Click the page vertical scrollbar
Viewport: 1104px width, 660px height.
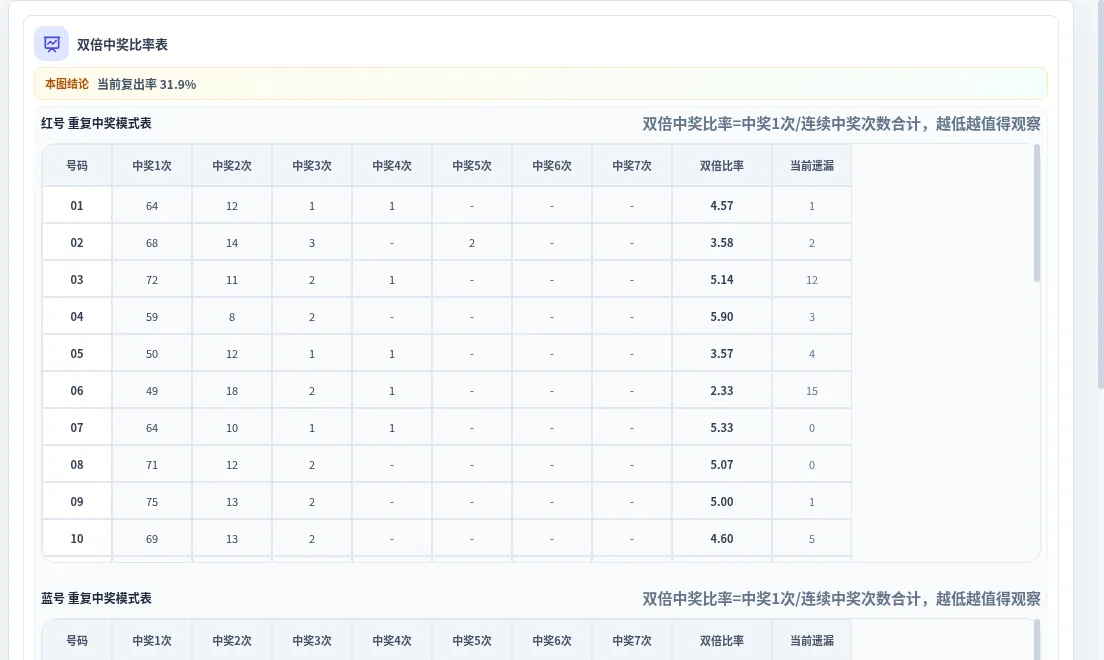[1100, 194]
